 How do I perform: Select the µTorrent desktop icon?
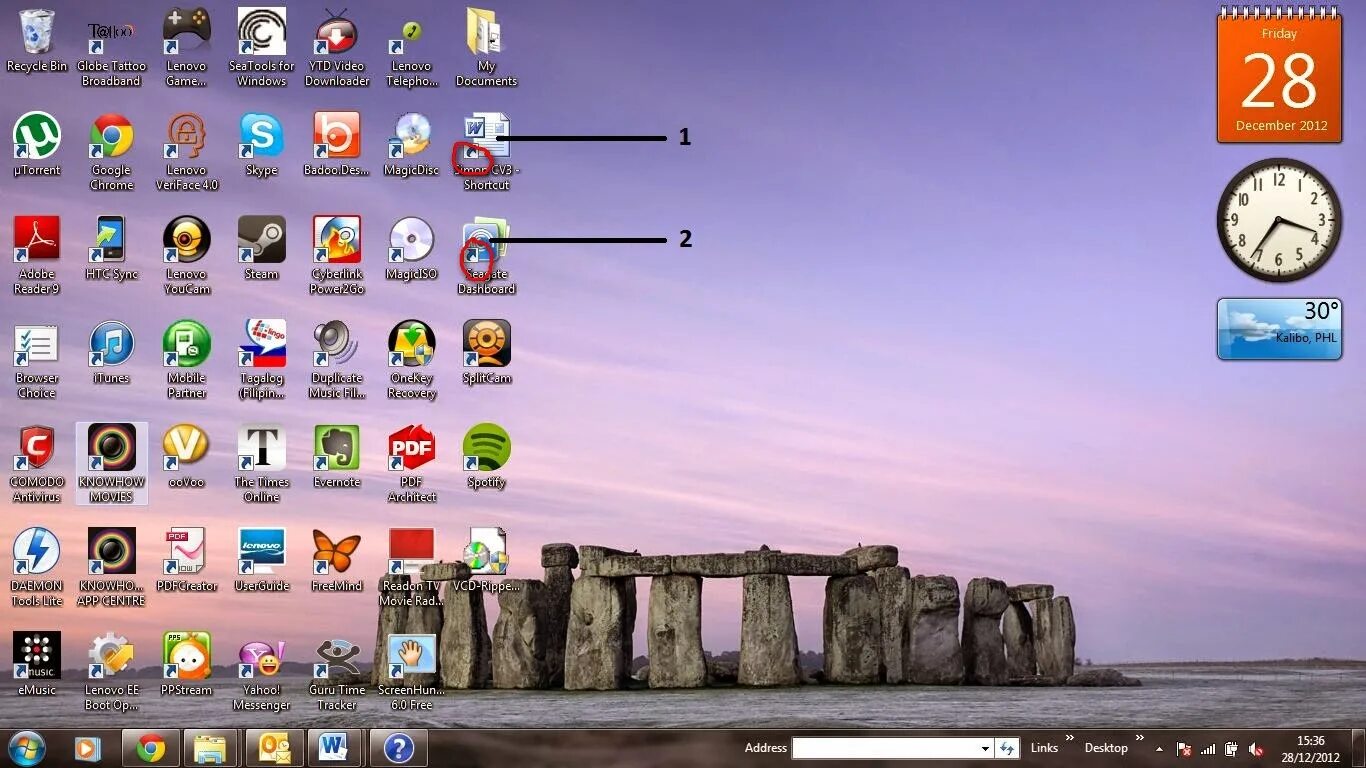click(37, 136)
